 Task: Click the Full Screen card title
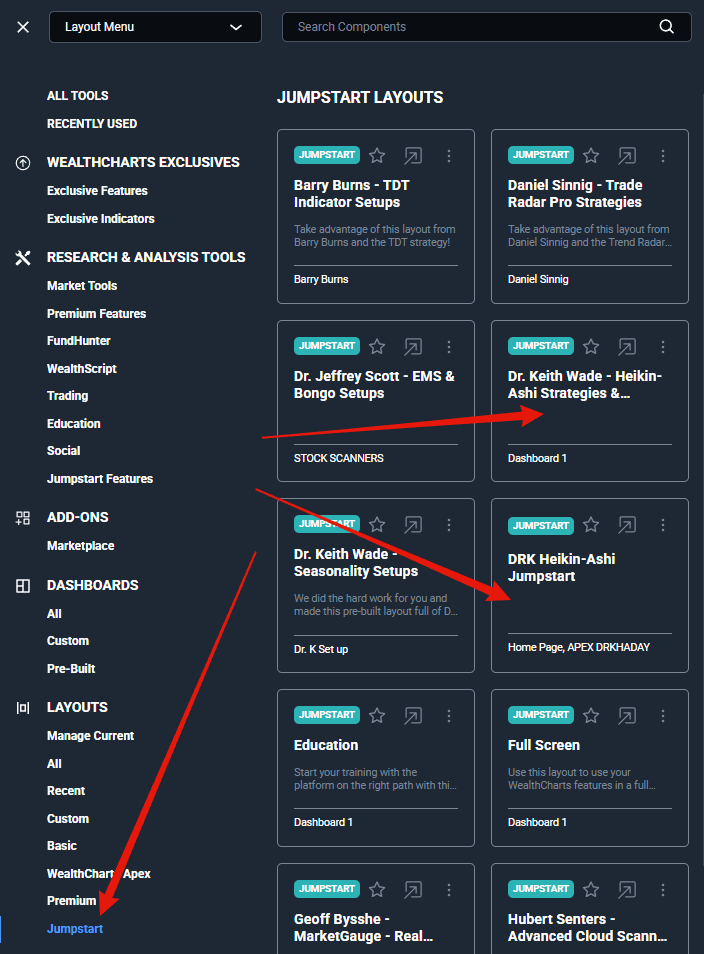click(544, 745)
